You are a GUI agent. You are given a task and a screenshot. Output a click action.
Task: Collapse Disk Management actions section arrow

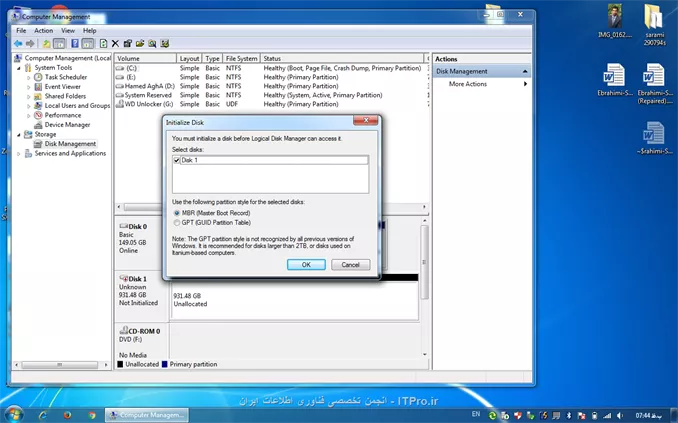click(x=525, y=71)
